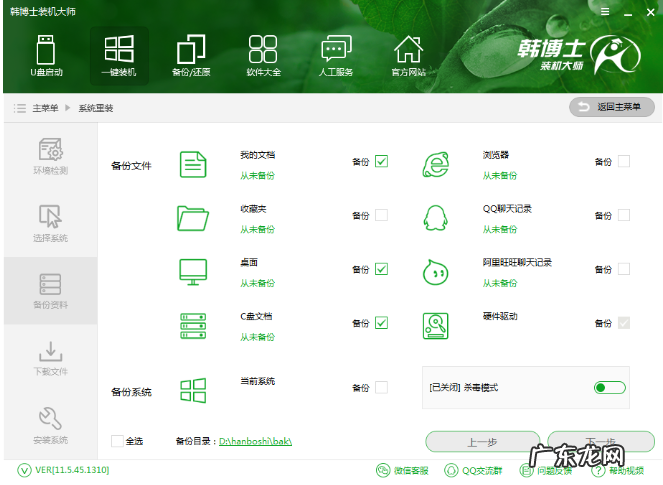The width and height of the screenshot is (663, 485).
Task: Click the 上一步 previous step button
Action: 482,442
